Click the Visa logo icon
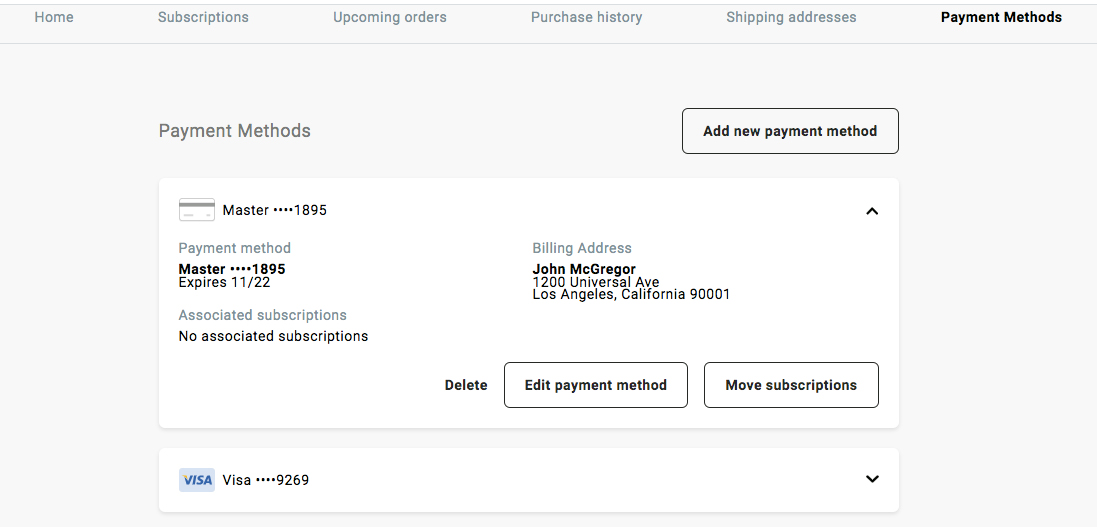1097x527 pixels. click(x=196, y=480)
